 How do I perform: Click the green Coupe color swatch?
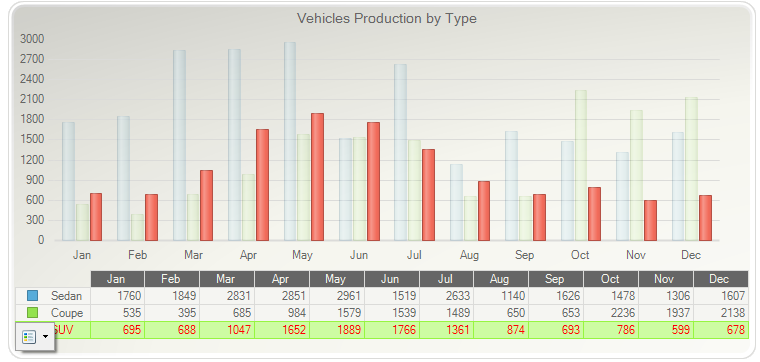coord(32,313)
